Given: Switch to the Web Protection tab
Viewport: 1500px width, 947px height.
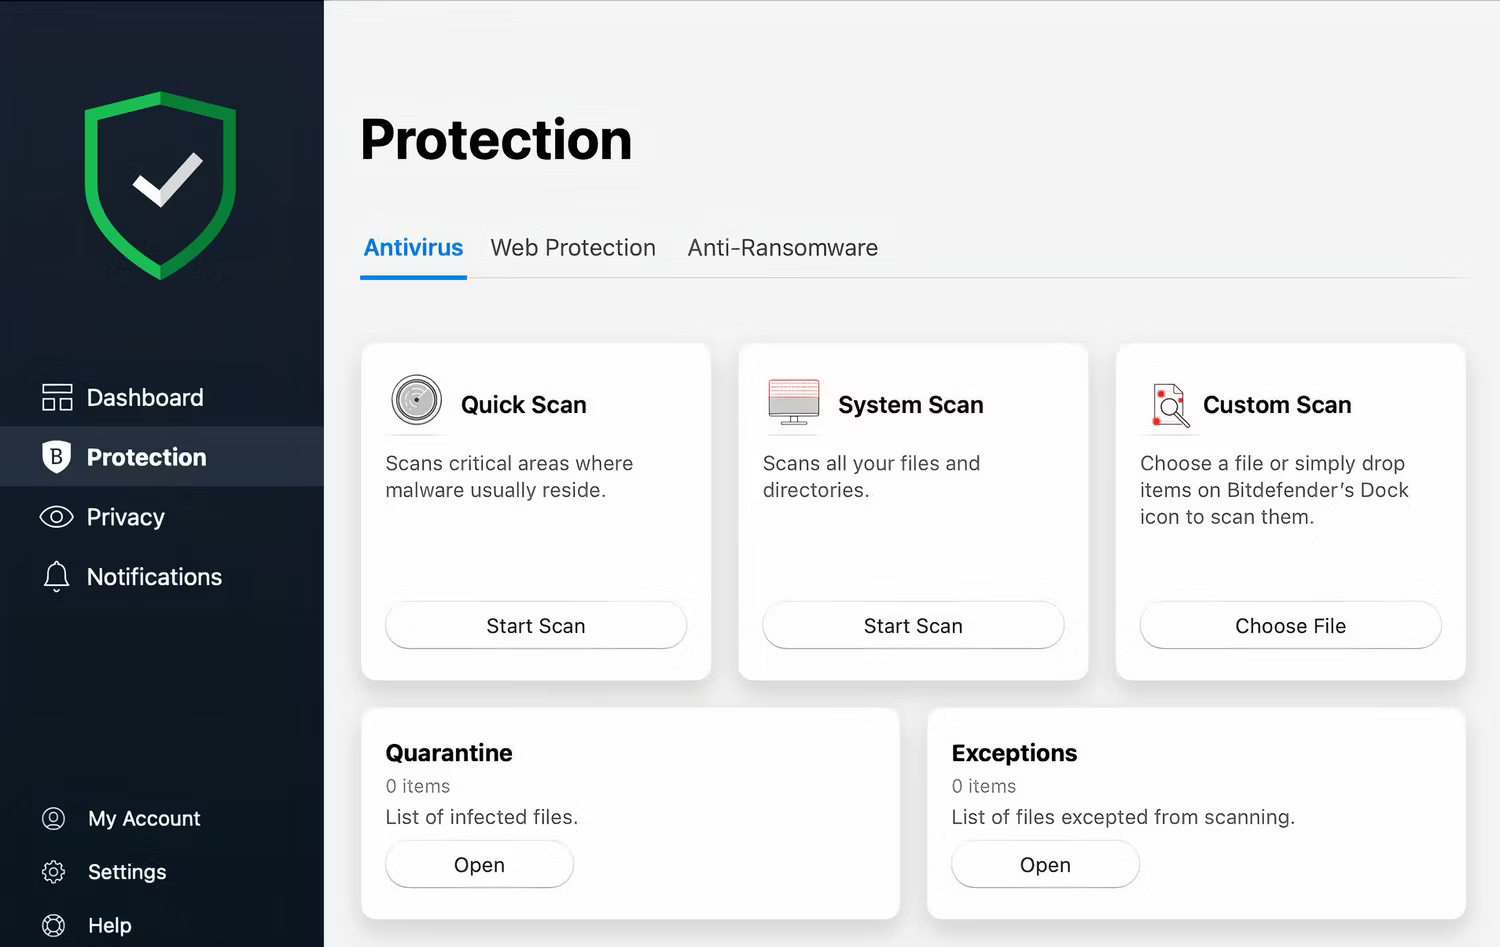Looking at the screenshot, I should point(572,248).
